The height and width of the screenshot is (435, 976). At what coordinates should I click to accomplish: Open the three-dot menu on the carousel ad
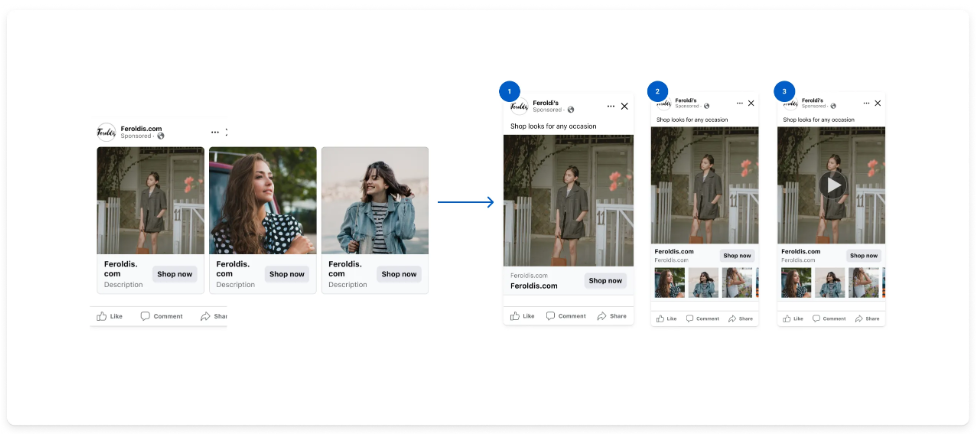215,132
